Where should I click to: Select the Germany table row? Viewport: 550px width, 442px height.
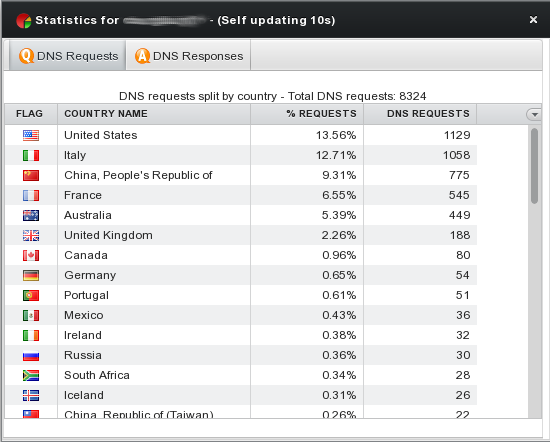[x=241, y=275]
